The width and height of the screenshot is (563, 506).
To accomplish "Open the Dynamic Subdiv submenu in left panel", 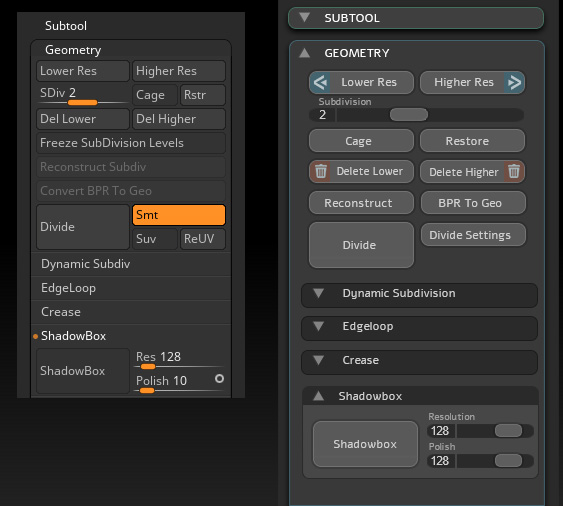I will 131,264.
